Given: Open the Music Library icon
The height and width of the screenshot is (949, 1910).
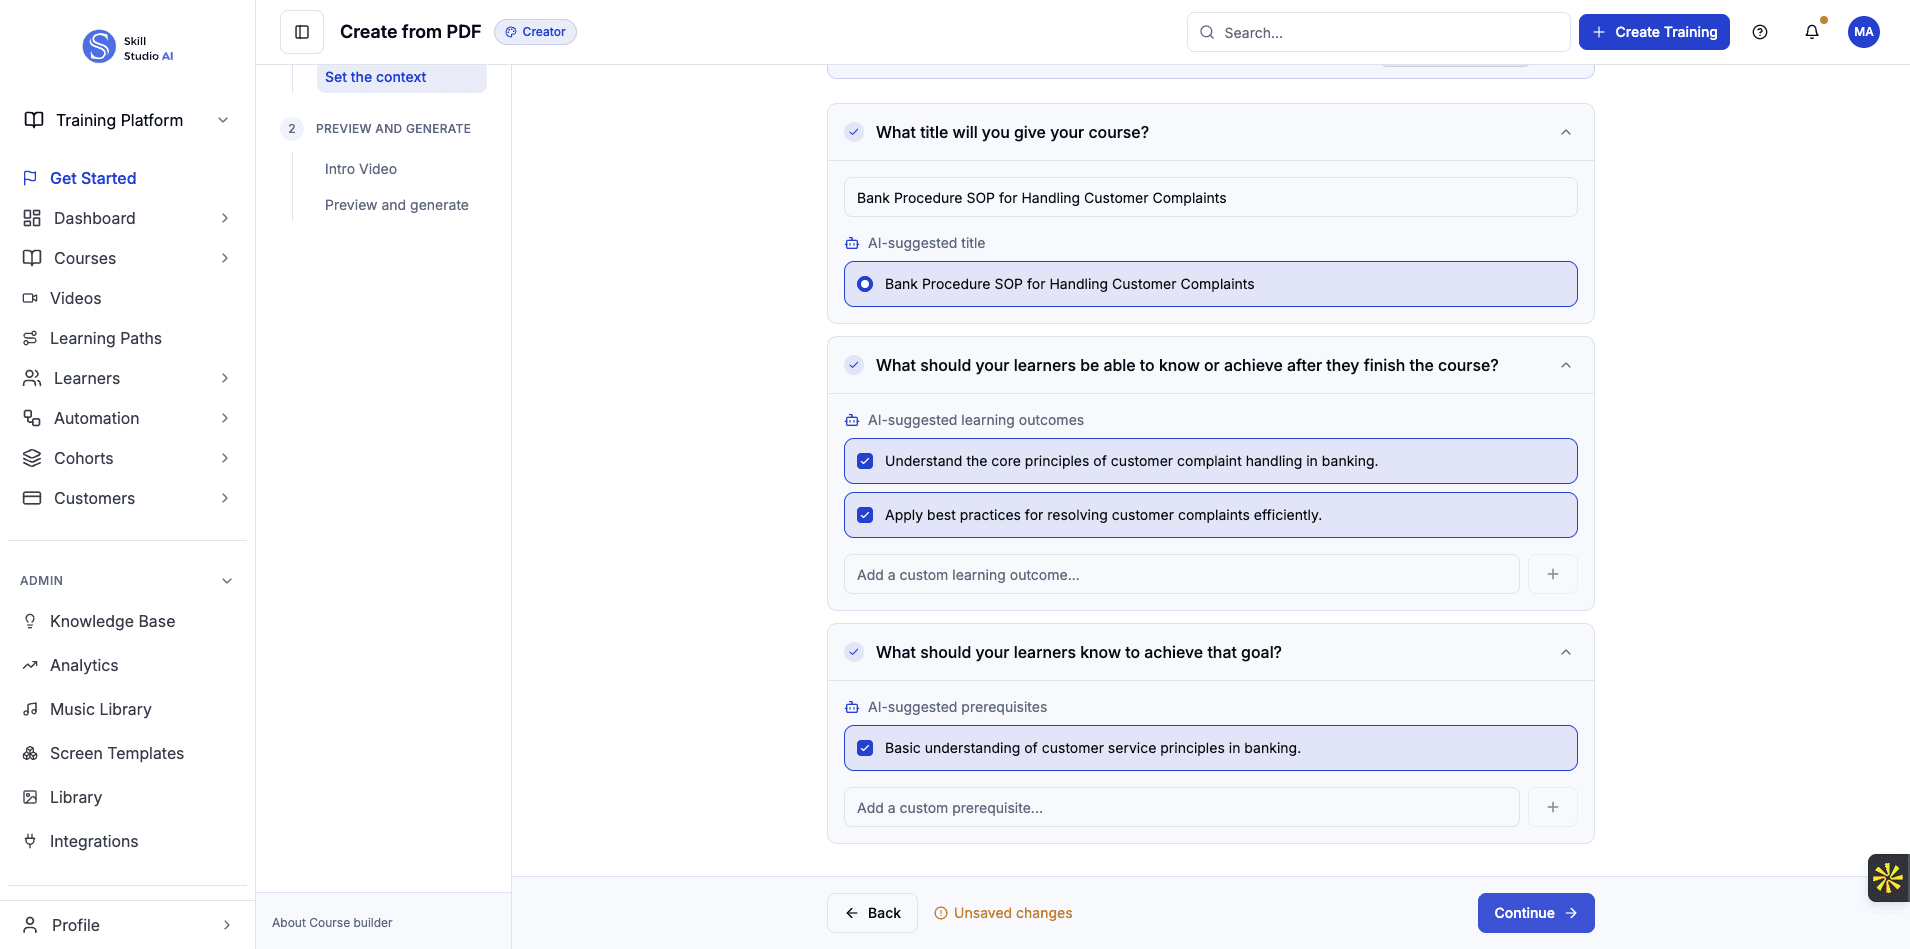Looking at the screenshot, I should [x=31, y=709].
